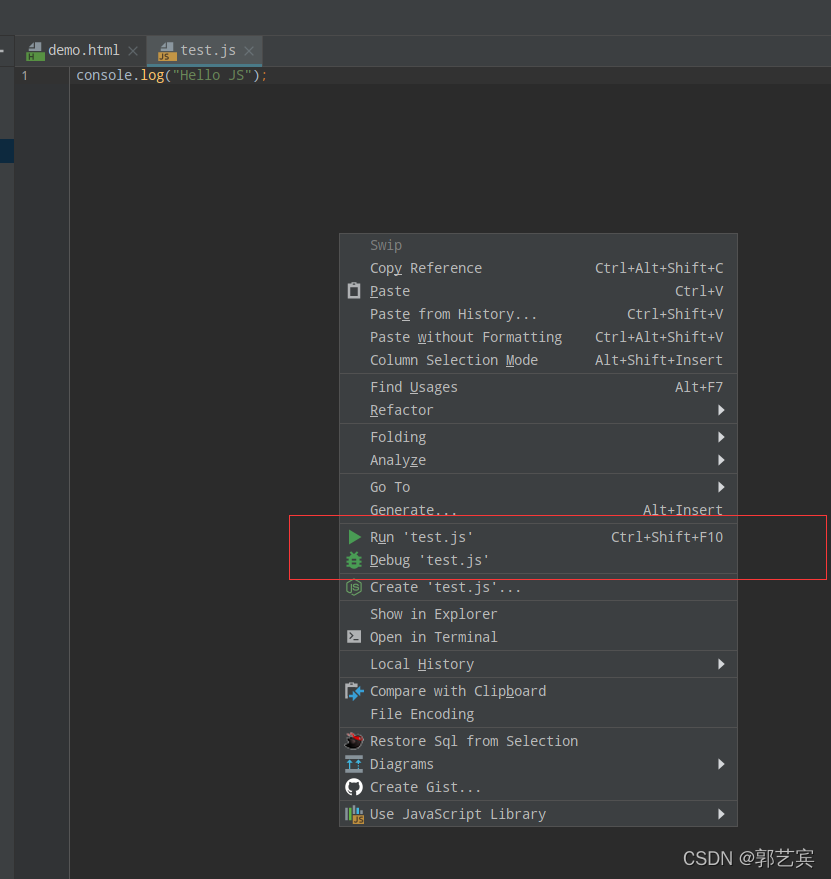This screenshot has width=831, height=879.
Task: Select the test.js editor tab
Action: click(205, 51)
